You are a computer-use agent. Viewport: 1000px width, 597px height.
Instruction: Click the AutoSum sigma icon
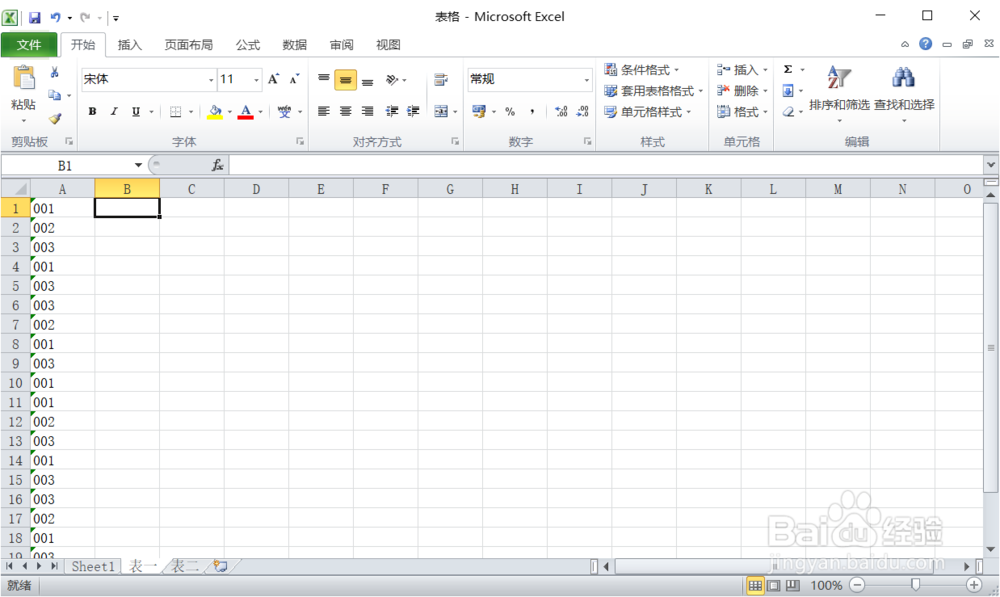(x=788, y=69)
